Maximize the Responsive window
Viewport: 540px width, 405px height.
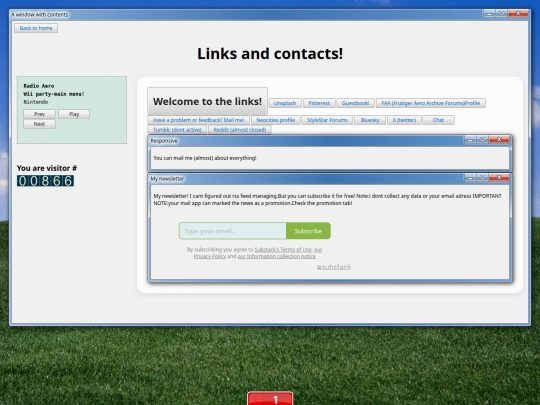click(x=483, y=139)
